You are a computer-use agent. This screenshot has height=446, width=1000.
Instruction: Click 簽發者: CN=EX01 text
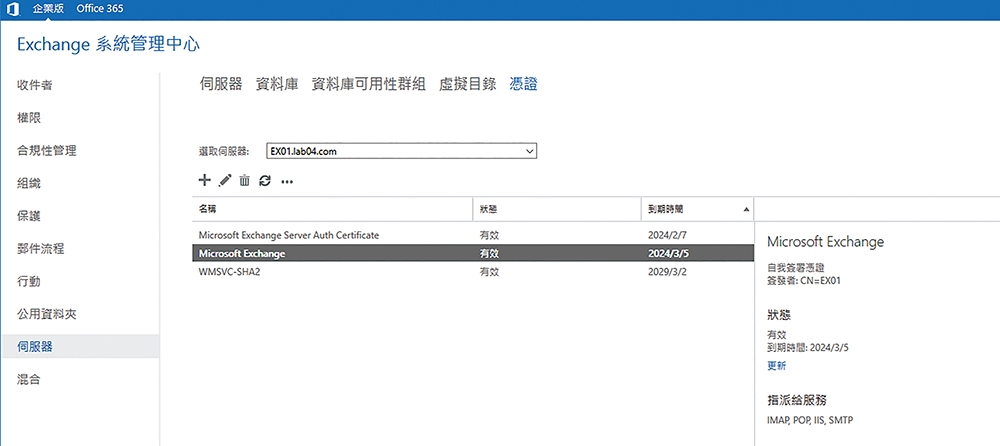(x=804, y=279)
